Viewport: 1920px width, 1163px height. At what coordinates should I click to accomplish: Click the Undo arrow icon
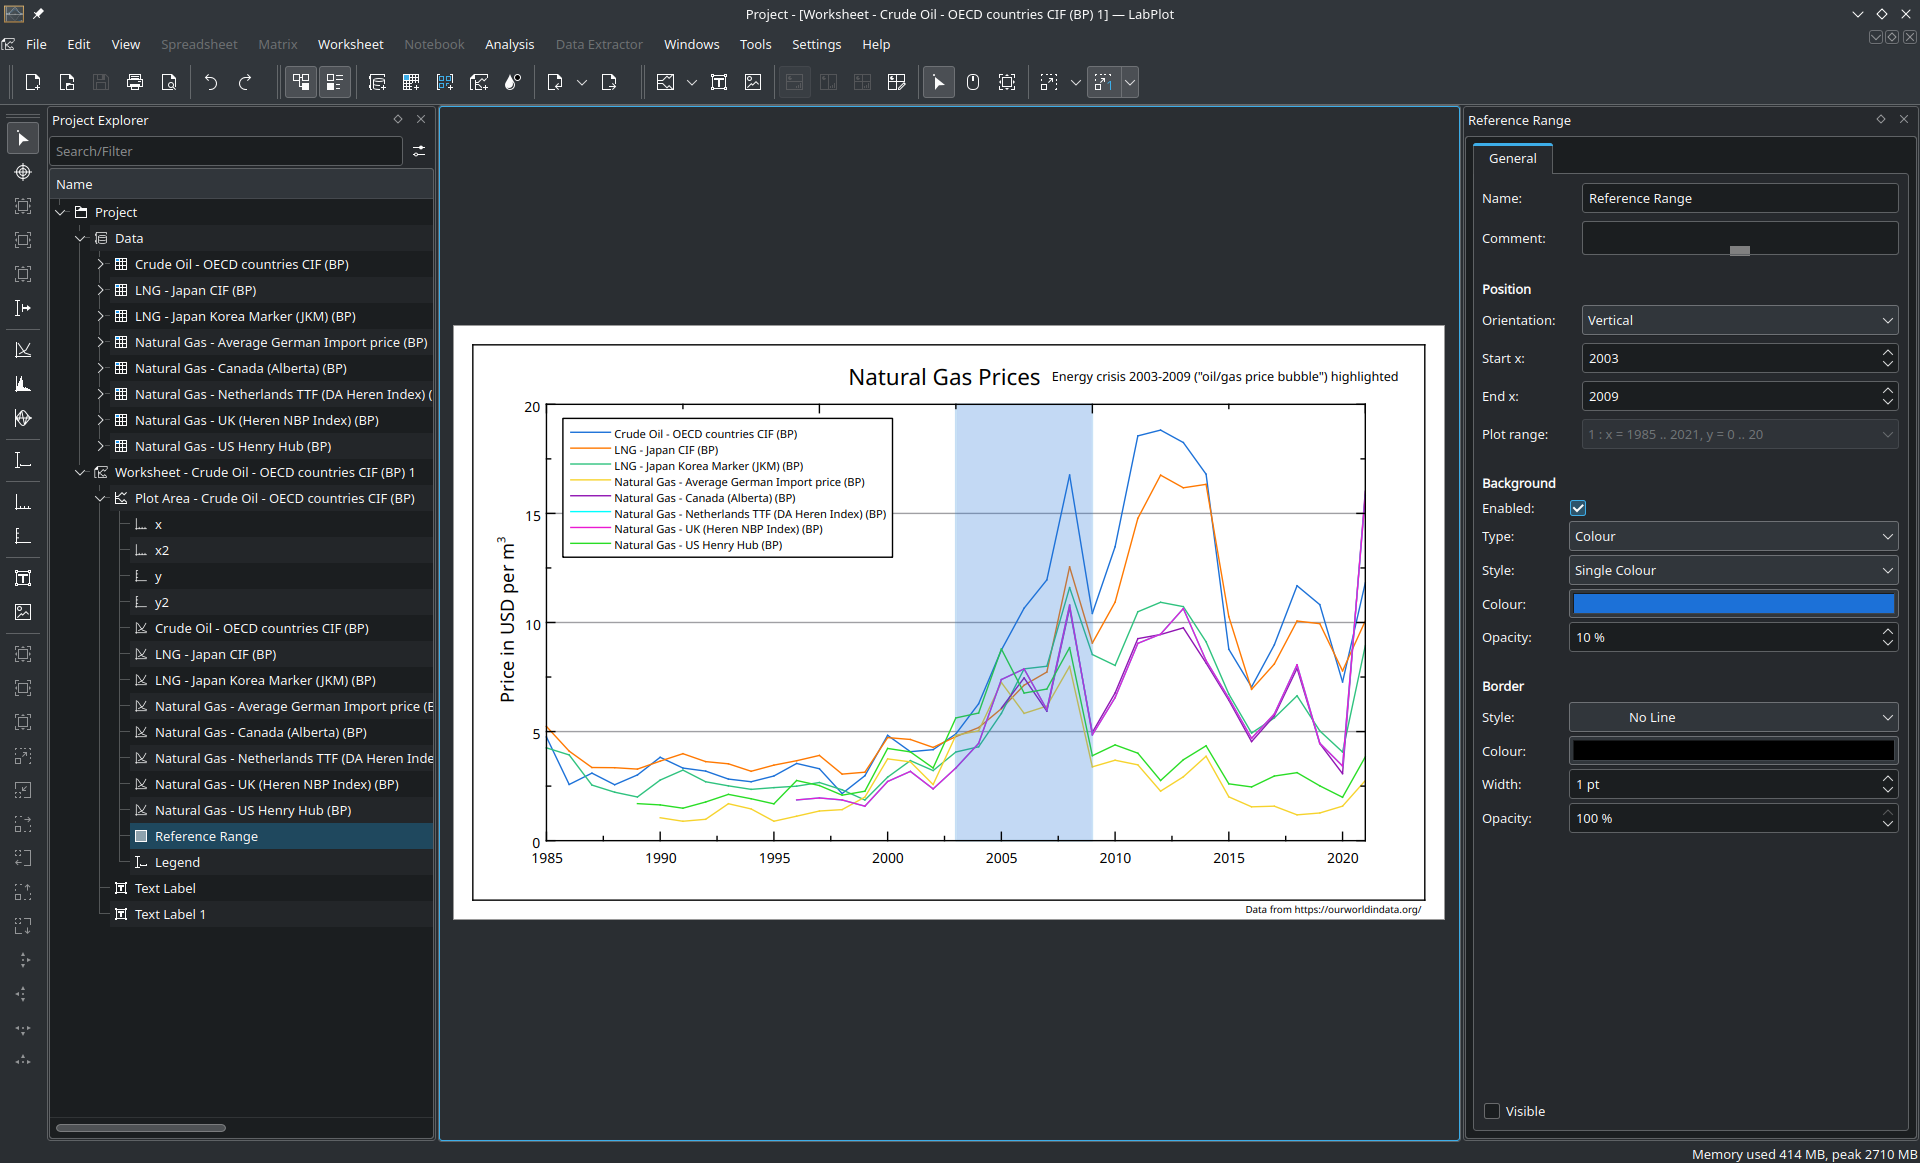tap(211, 82)
